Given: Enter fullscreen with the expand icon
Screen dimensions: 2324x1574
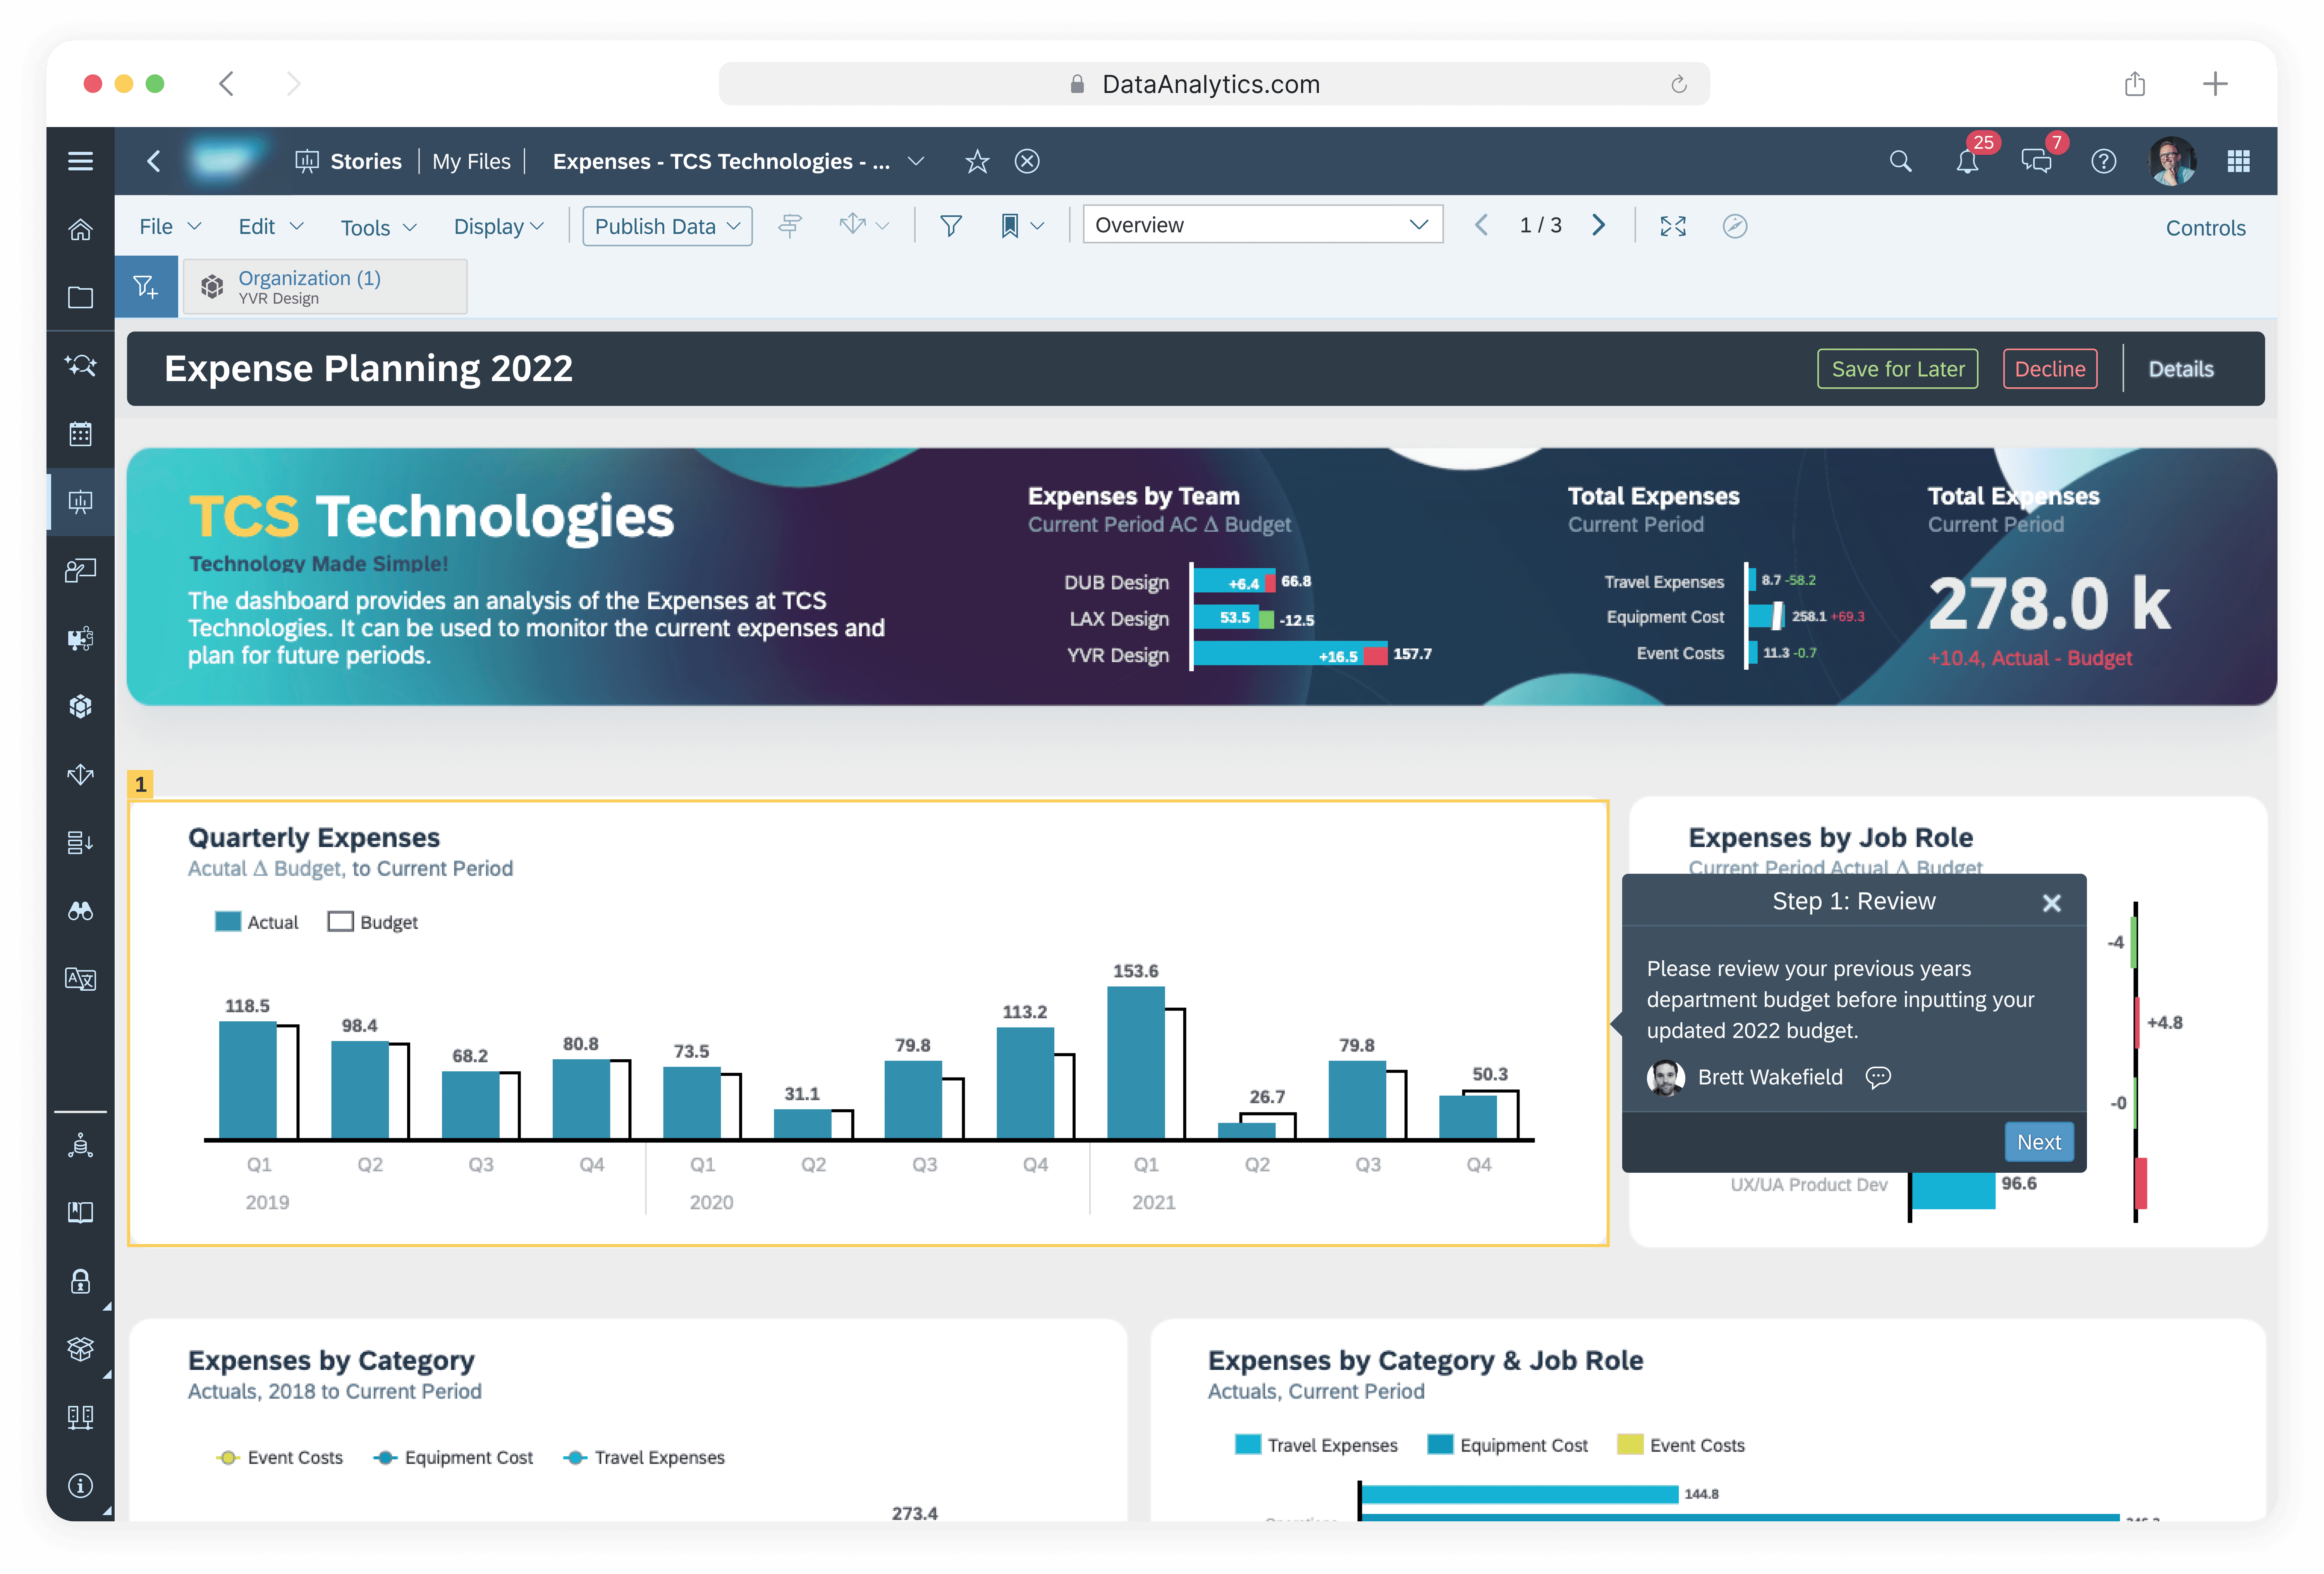Looking at the screenshot, I should (1673, 226).
